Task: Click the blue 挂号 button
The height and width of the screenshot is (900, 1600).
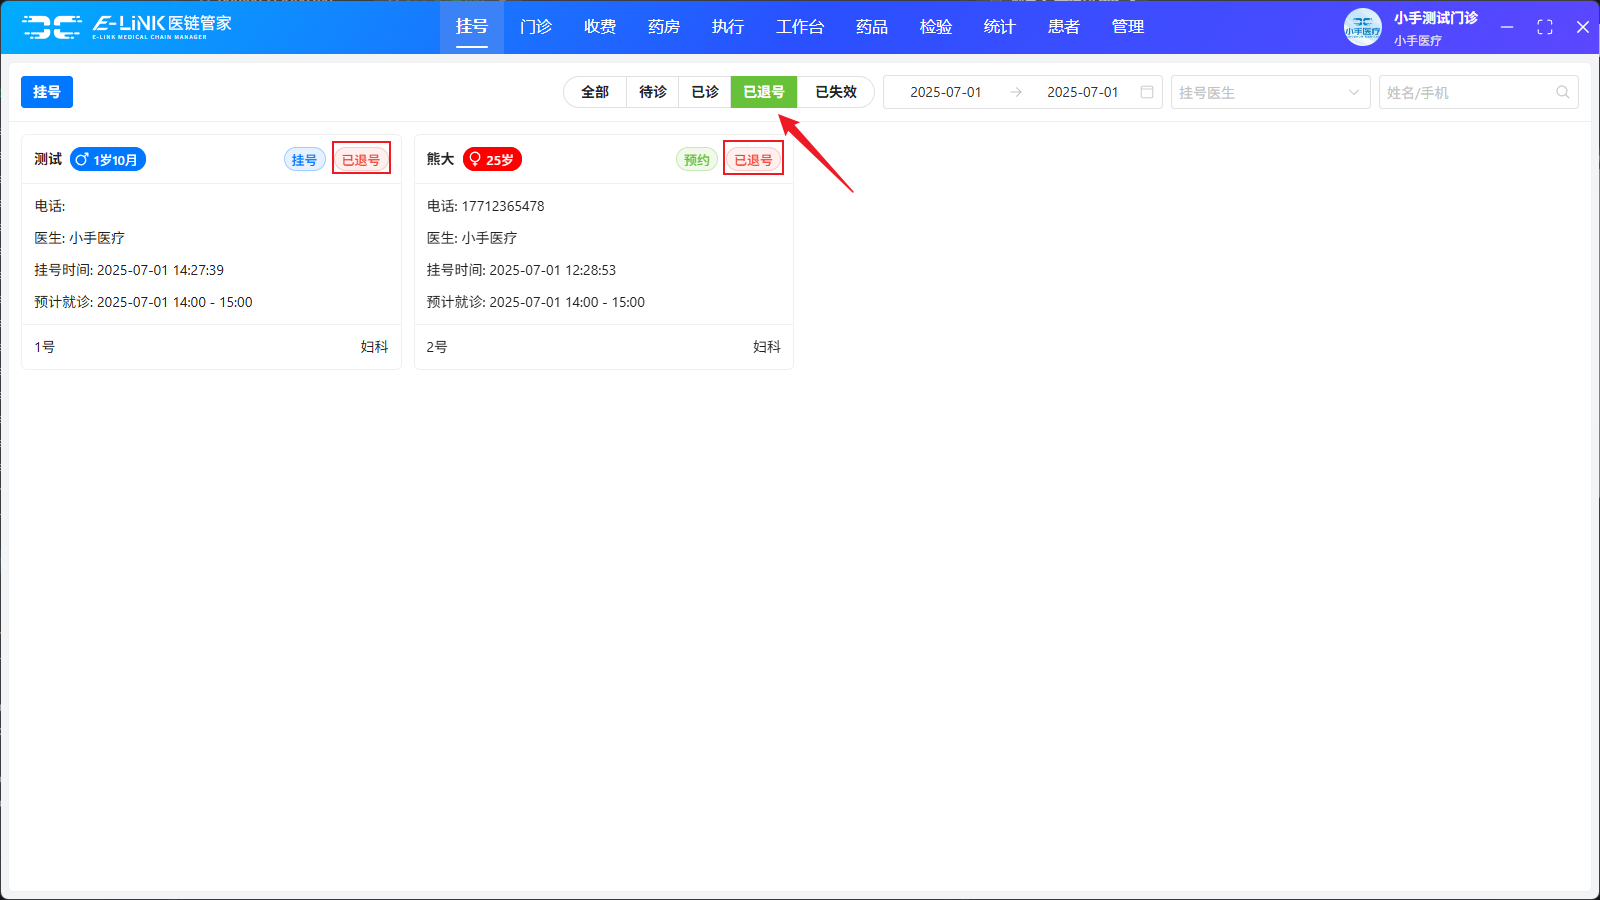Action: [x=47, y=92]
